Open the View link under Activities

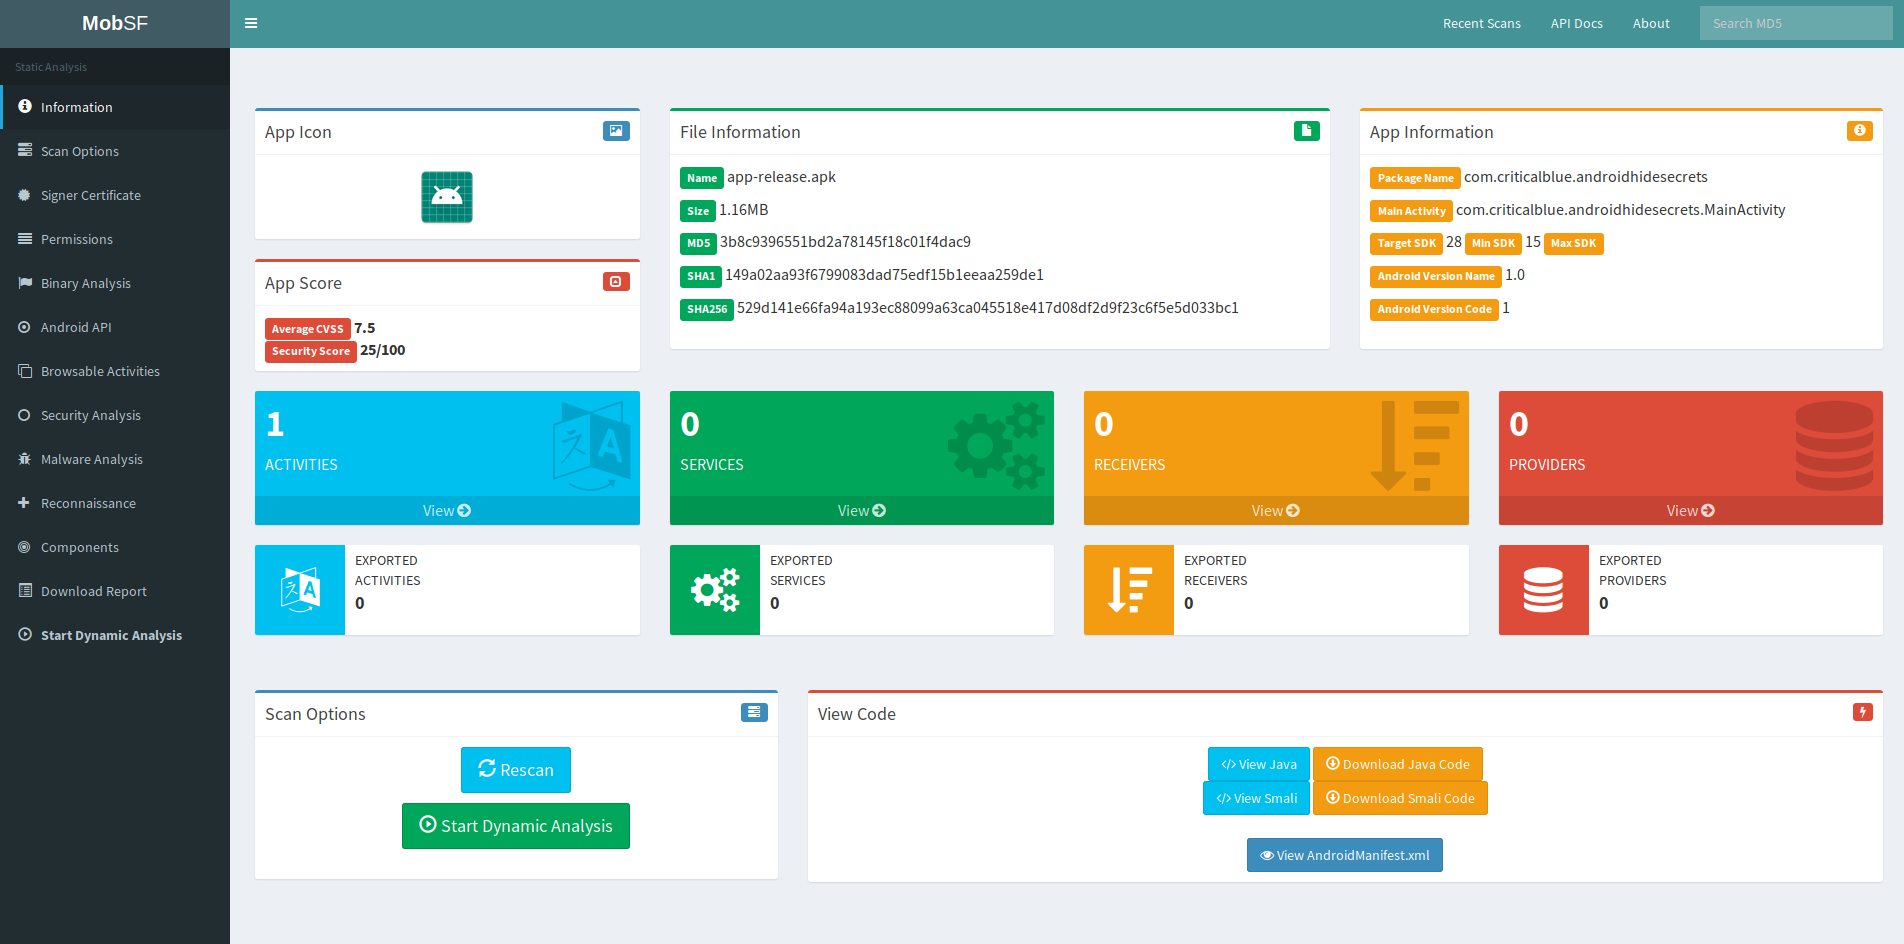(446, 511)
